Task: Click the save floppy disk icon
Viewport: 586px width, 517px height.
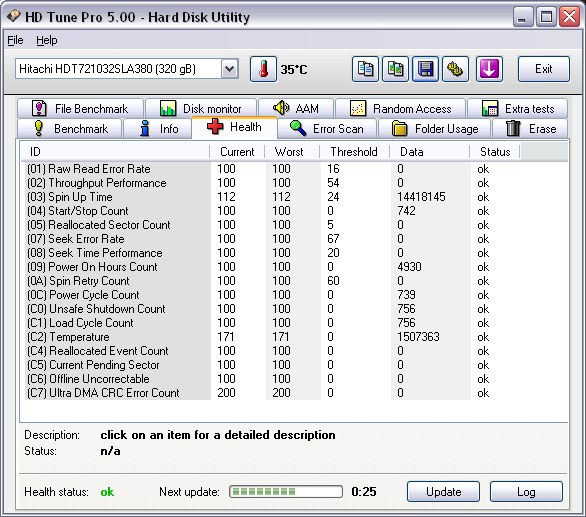Action: (425, 69)
